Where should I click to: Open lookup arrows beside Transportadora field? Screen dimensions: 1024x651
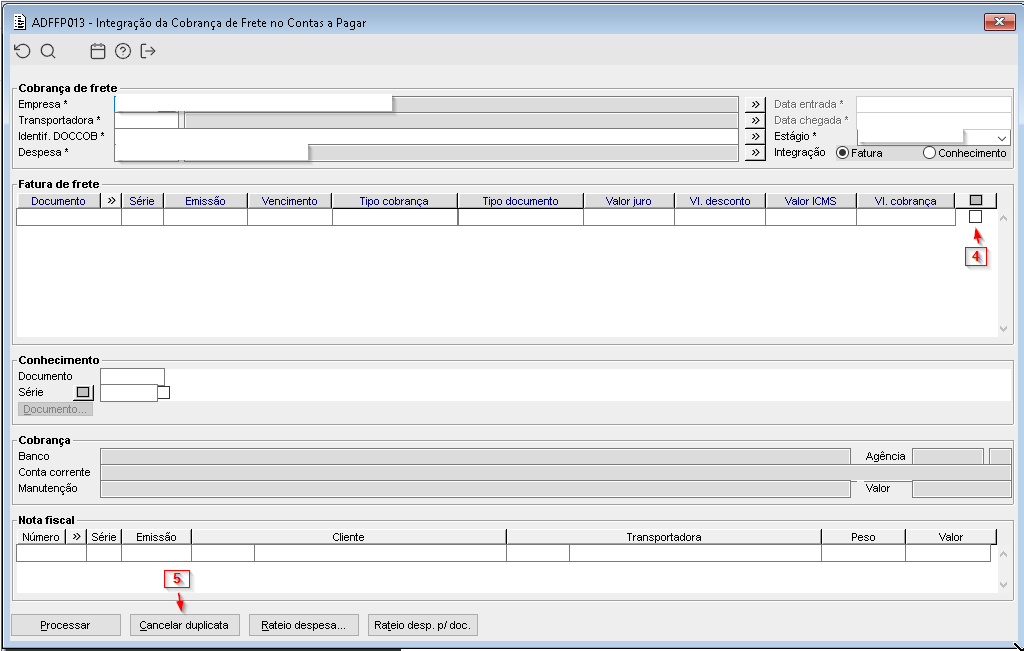755,120
